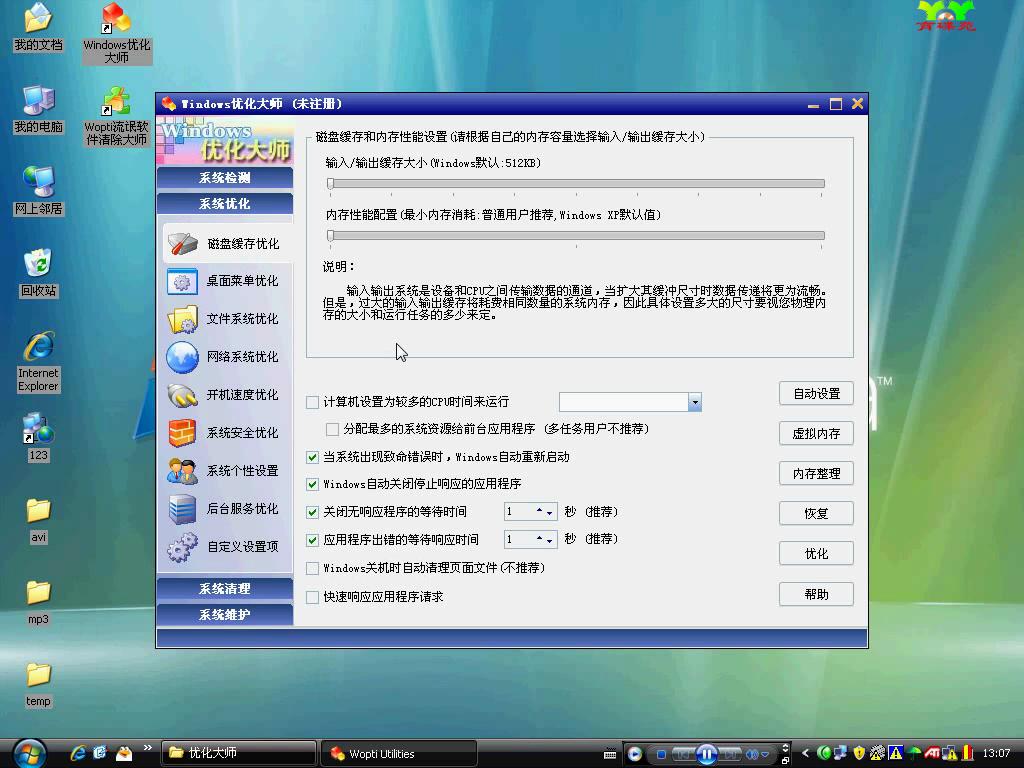Select the Internet Explorer desktop icon
Image resolution: width=1024 pixels, height=768 pixels.
click(x=38, y=362)
